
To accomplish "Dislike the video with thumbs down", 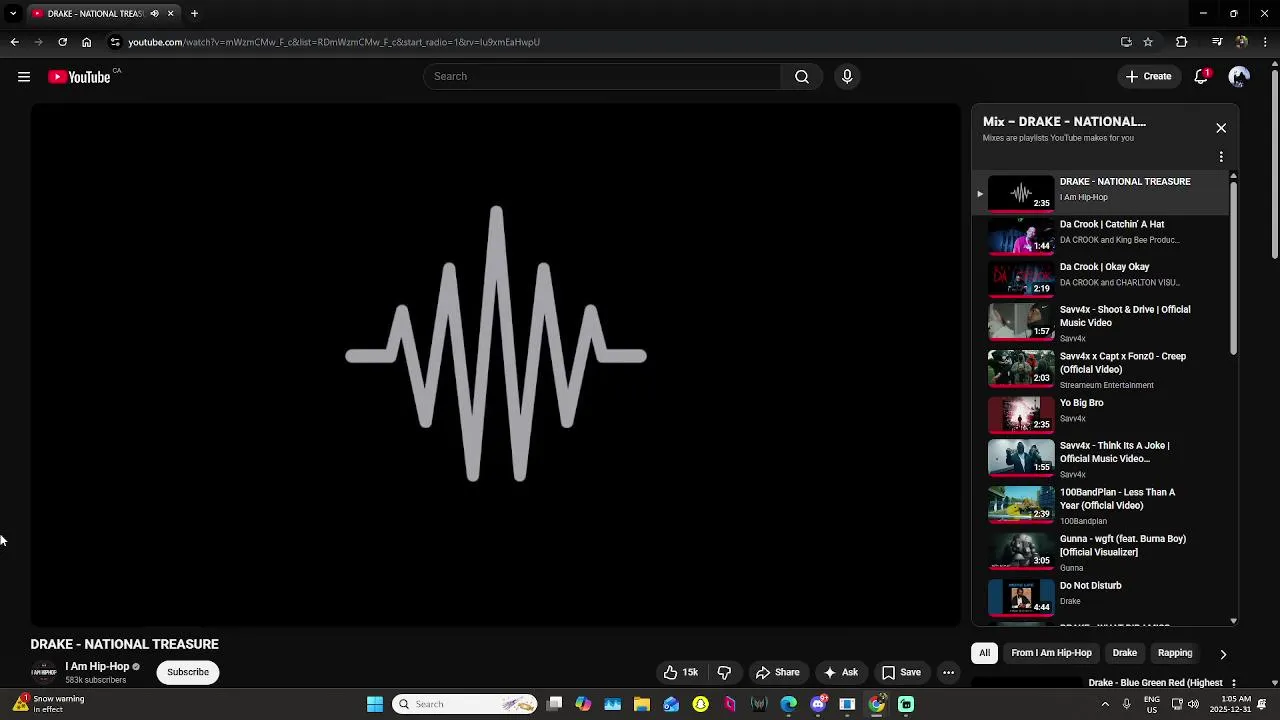I will [725, 672].
